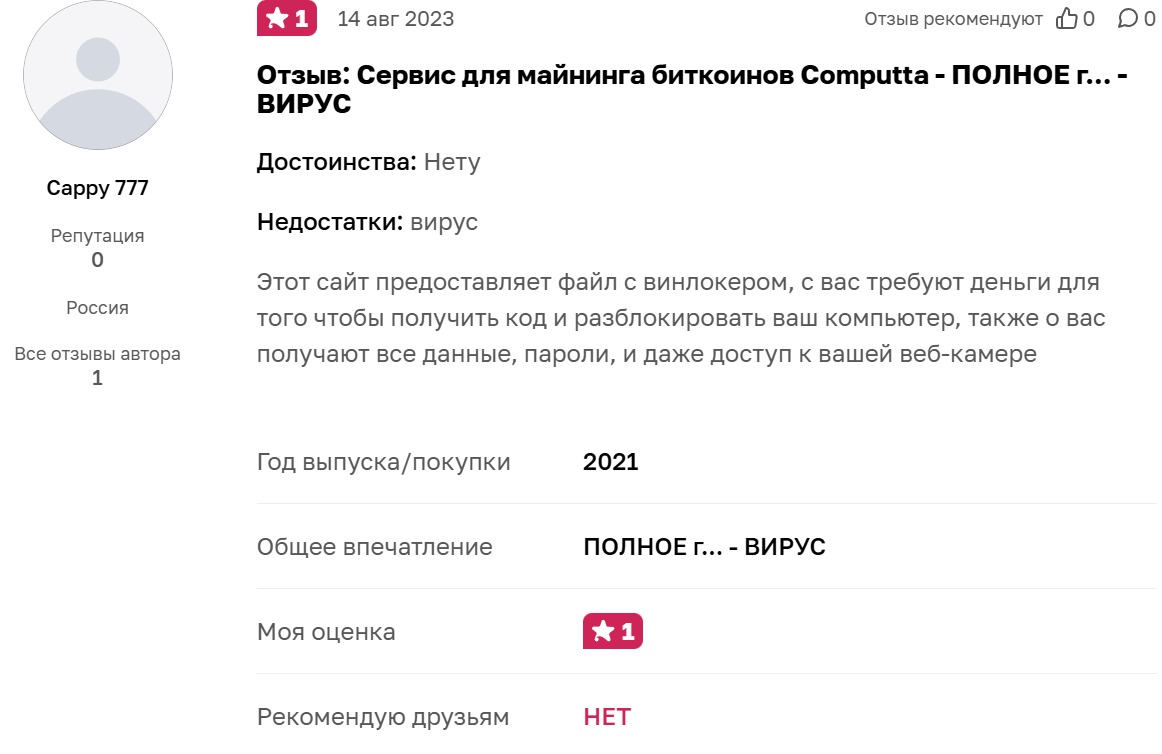Click the red 'НЕТ' recommendation value
The width and height of the screenshot is (1162, 754).
click(607, 717)
